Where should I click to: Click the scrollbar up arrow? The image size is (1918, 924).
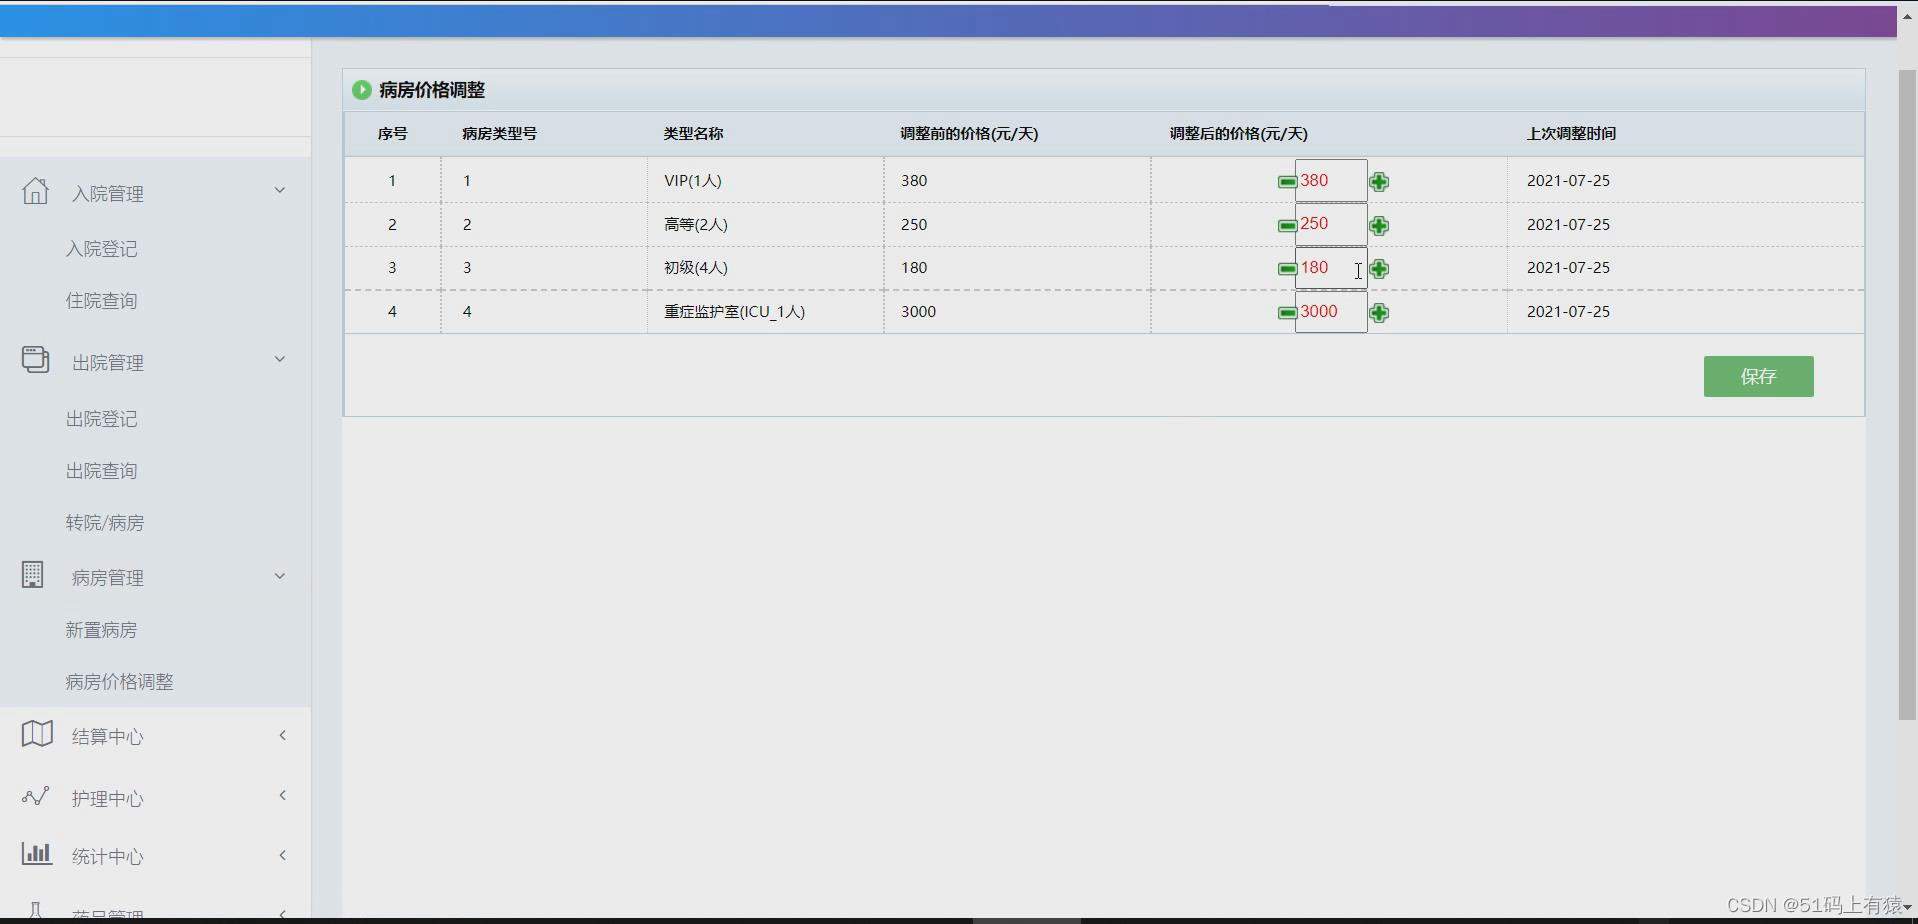pyautogui.click(x=1907, y=16)
